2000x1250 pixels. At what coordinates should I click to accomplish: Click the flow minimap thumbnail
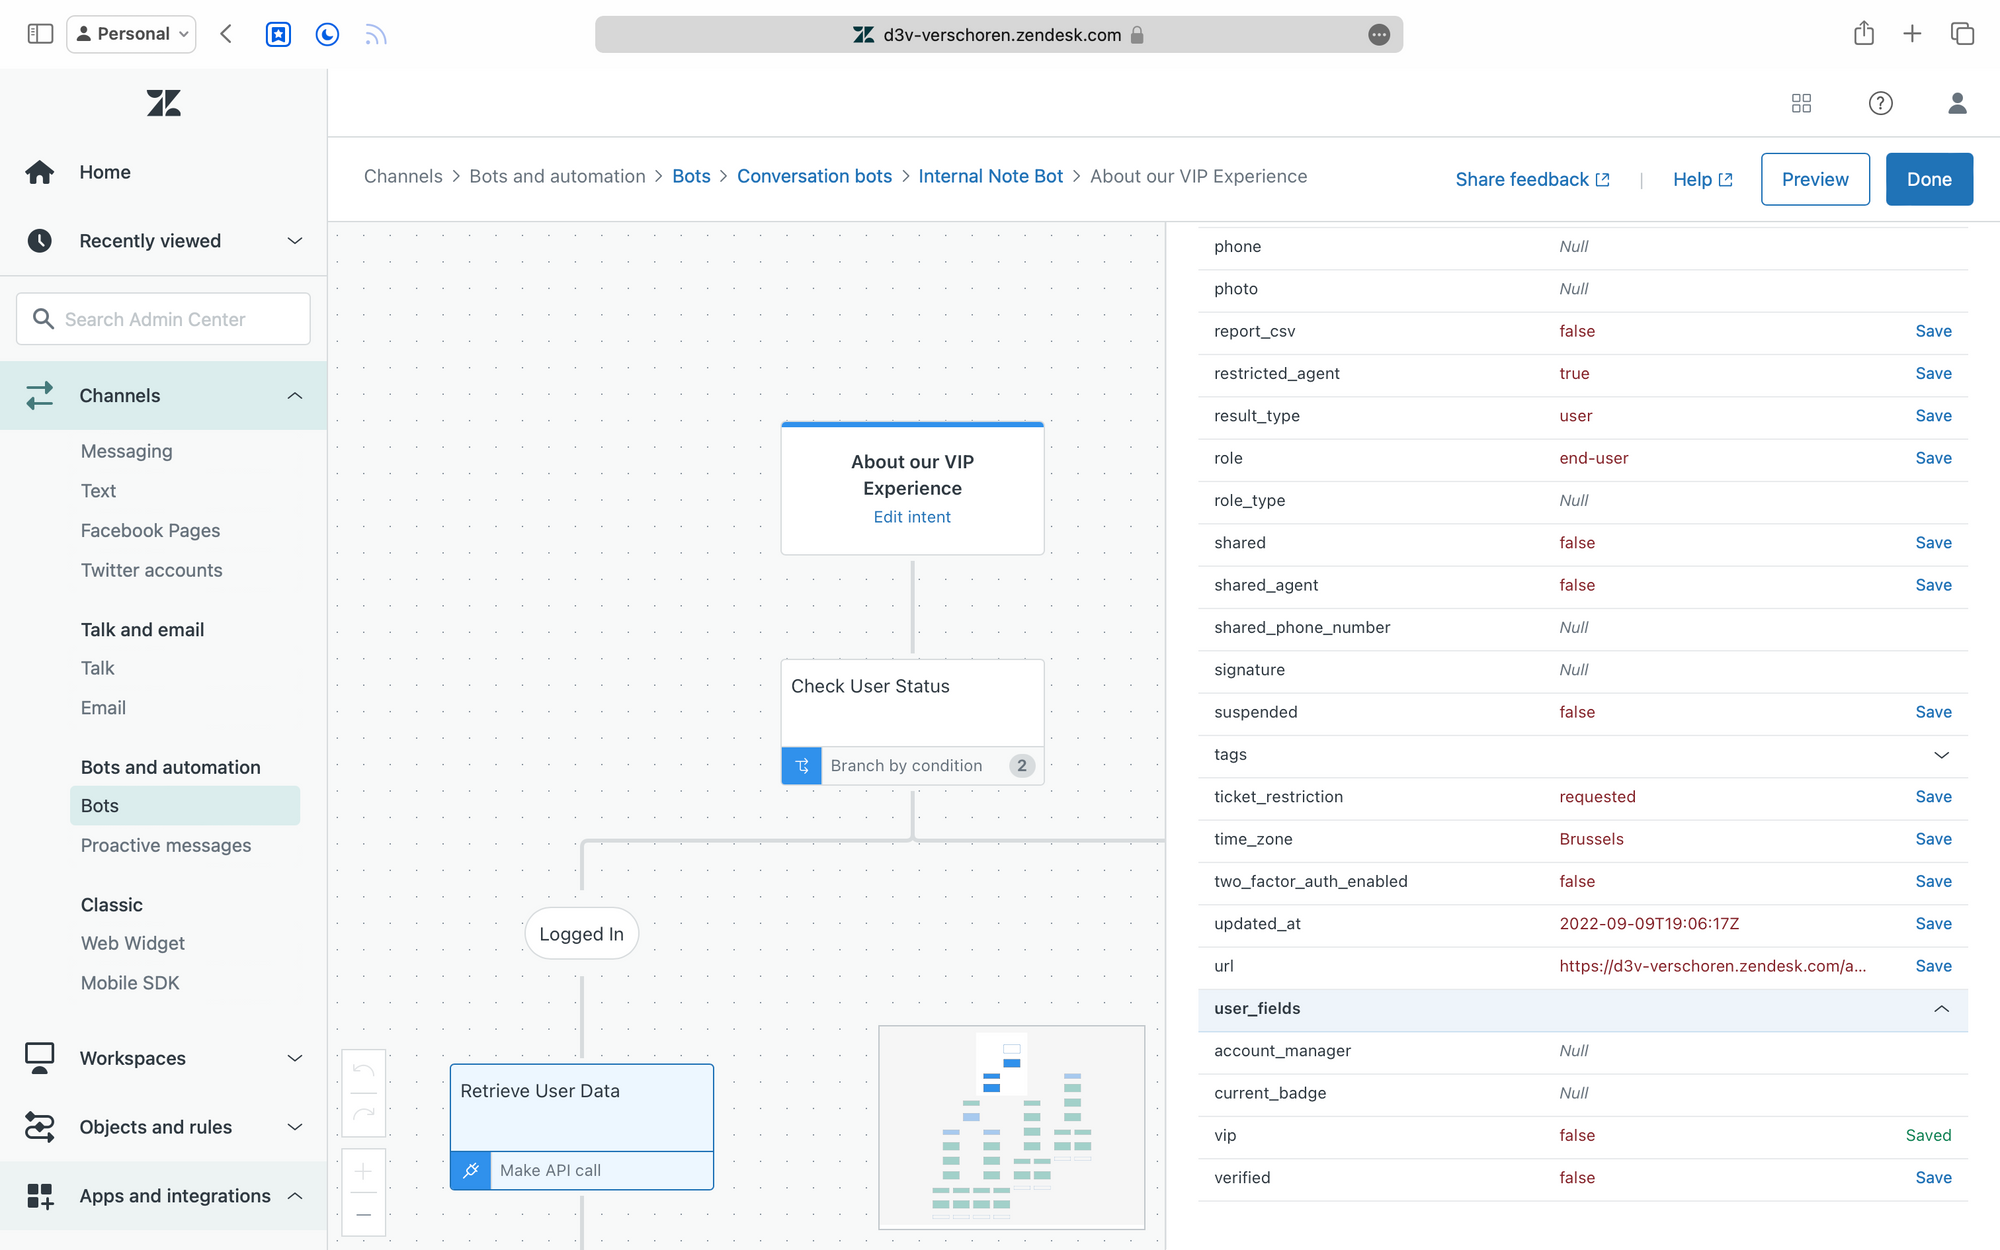pyautogui.click(x=1011, y=1127)
